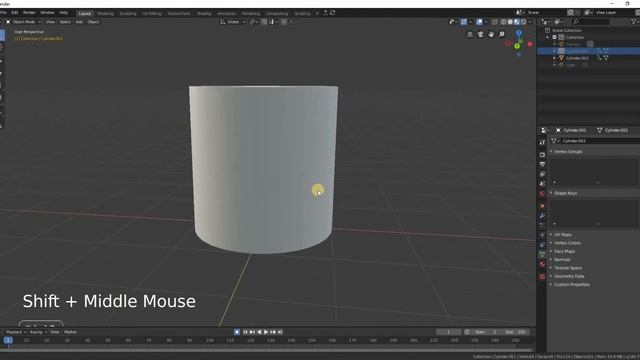Switch to the Modeling workspace tab
Image resolution: width=640 pixels, height=360 pixels.
click(x=105, y=13)
